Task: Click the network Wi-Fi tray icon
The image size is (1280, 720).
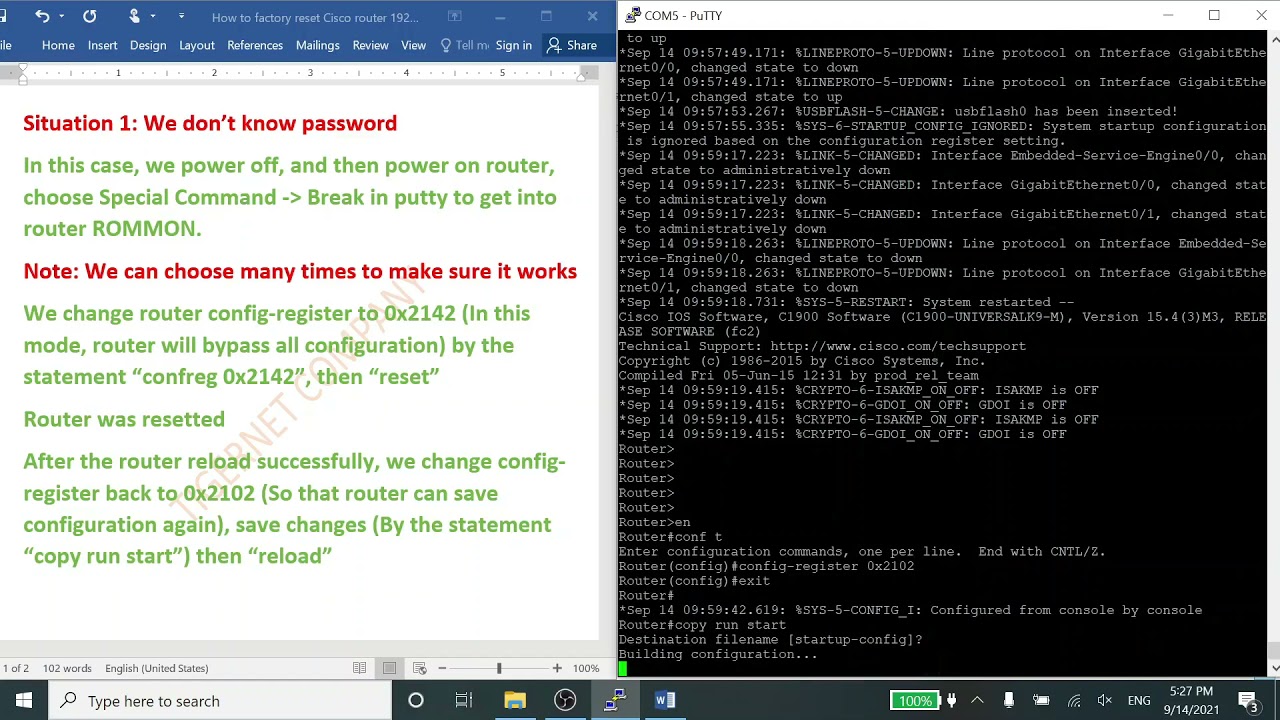Action: click(1074, 701)
